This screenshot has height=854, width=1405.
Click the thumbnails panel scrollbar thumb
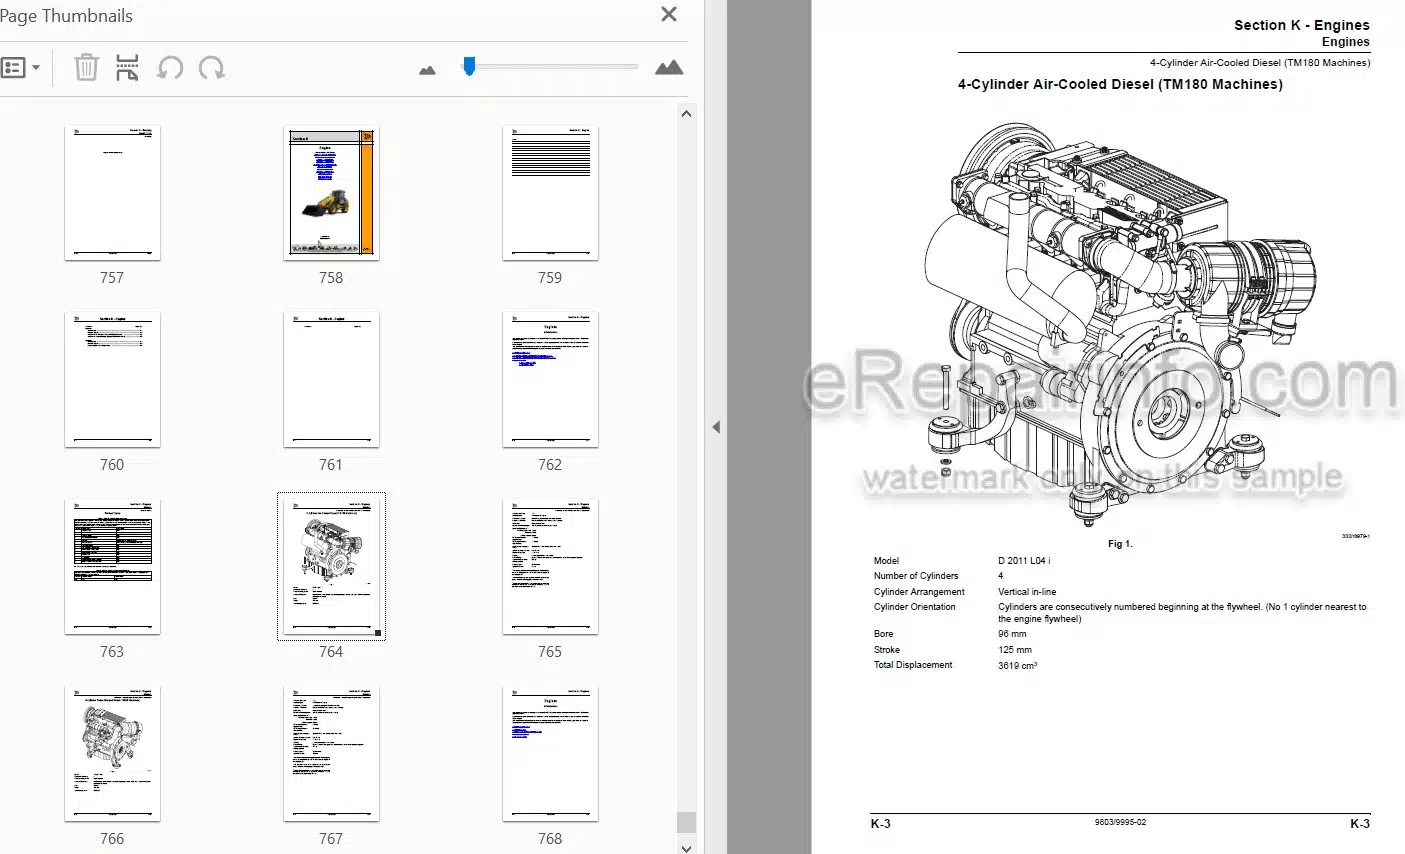coord(686,822)
